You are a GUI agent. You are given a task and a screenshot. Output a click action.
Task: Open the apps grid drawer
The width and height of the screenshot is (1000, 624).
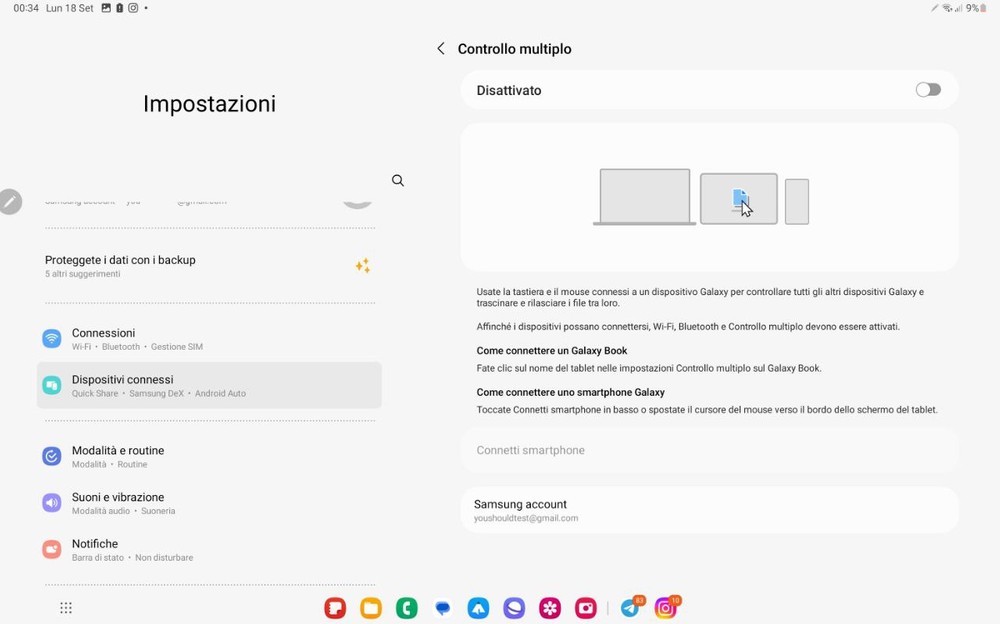[x=66, y=608]
